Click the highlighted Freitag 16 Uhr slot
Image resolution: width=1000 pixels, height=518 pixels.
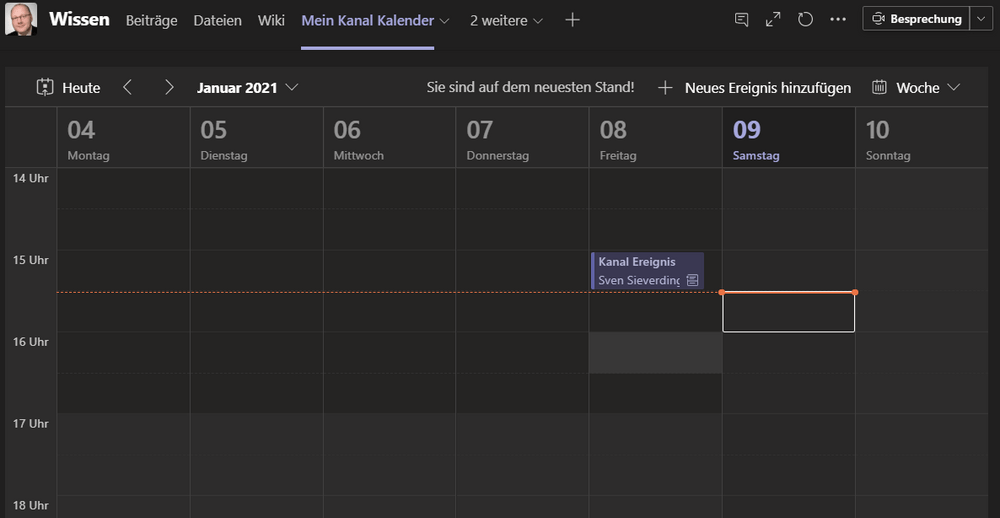[x=656, y=353]
